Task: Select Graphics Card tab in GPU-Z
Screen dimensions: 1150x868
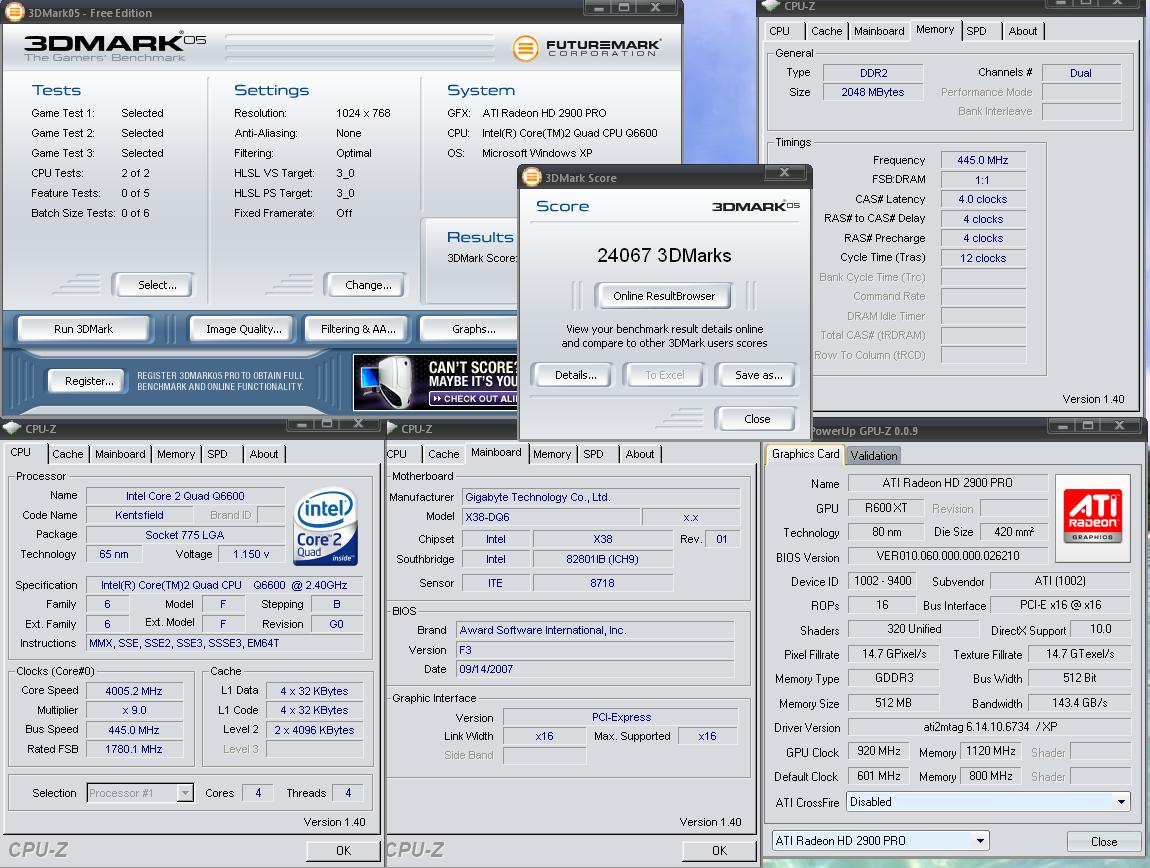Action: tap(805, 454)
